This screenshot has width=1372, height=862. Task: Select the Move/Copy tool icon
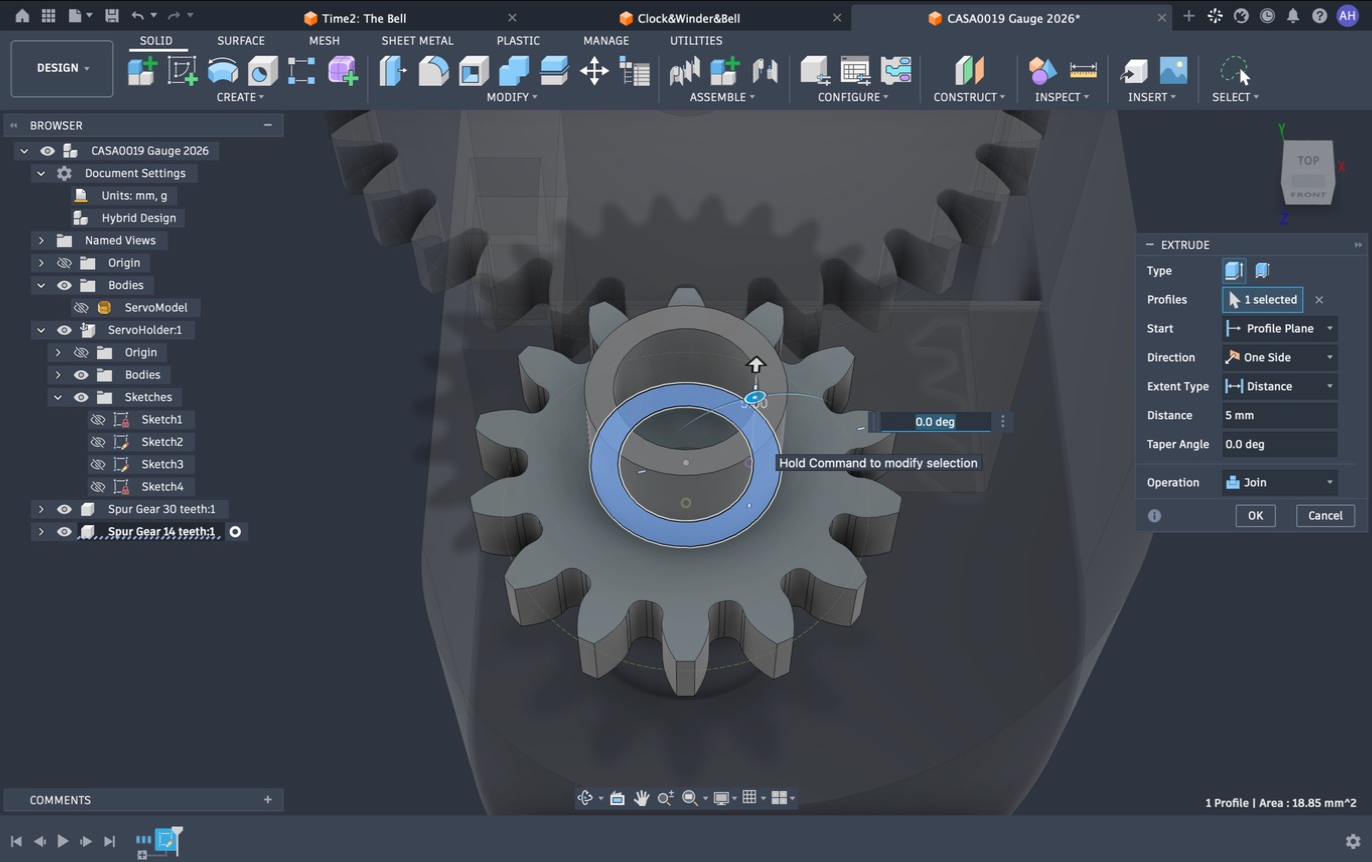[x=594, y=70]
